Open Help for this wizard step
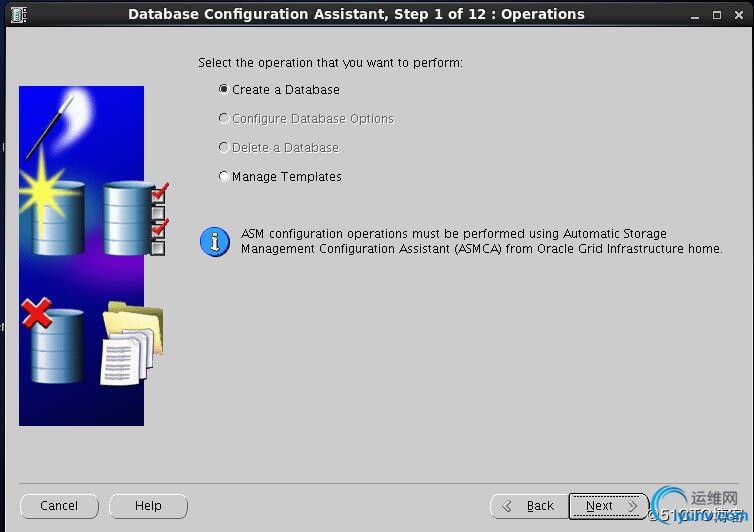Image resolution: width=754 pixels, height=532 pixels. [148, 506]
